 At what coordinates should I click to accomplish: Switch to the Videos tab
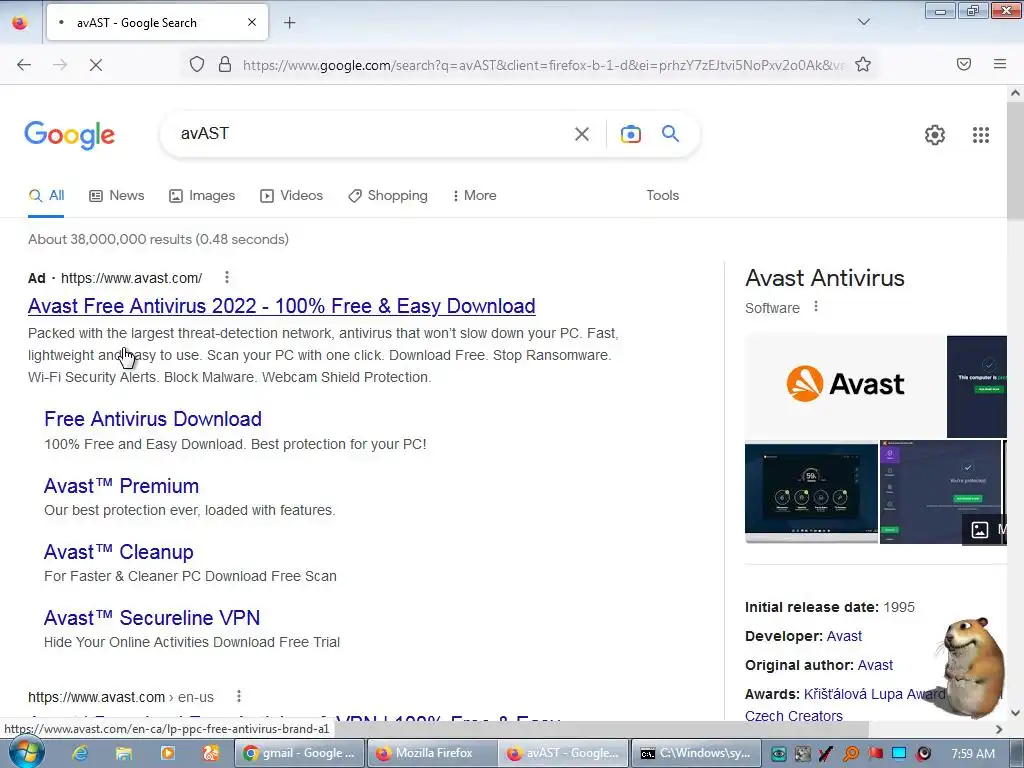tap(291, 195)
